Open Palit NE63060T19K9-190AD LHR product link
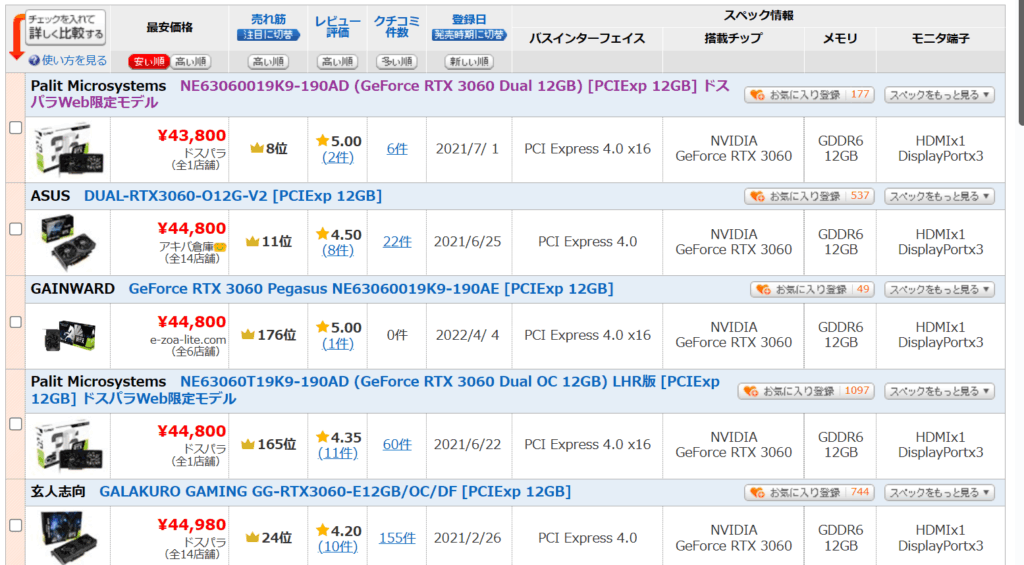Viewport: 1024px width, 565px height. tap(376, 390)
